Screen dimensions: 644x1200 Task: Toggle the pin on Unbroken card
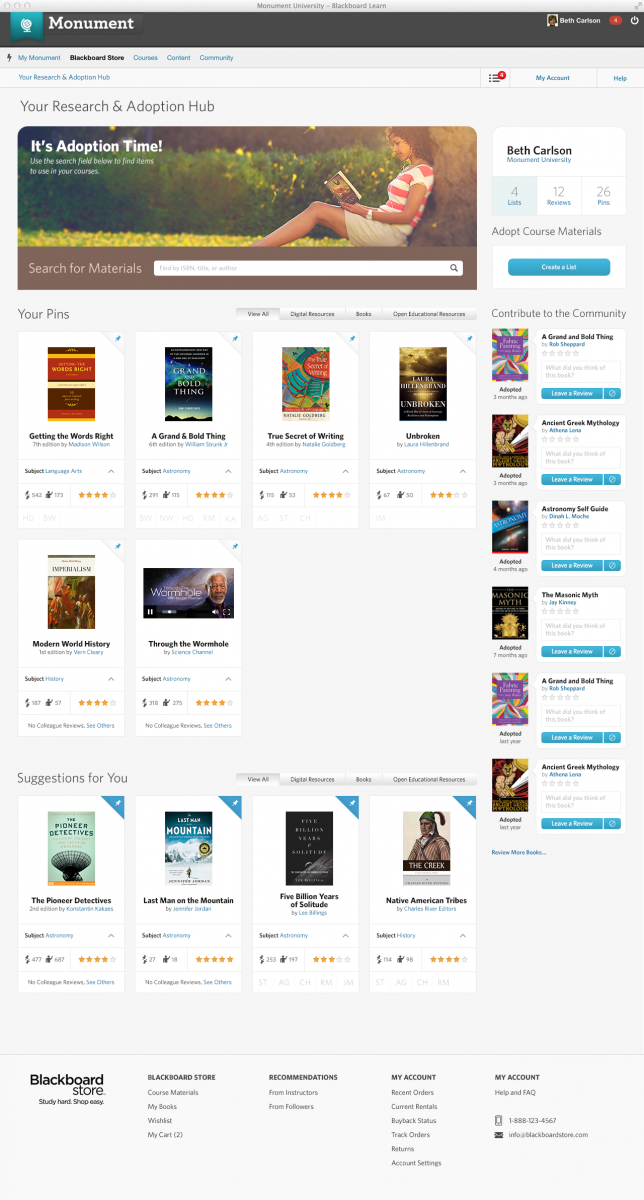pyautogui.click(x=469, y=339)
